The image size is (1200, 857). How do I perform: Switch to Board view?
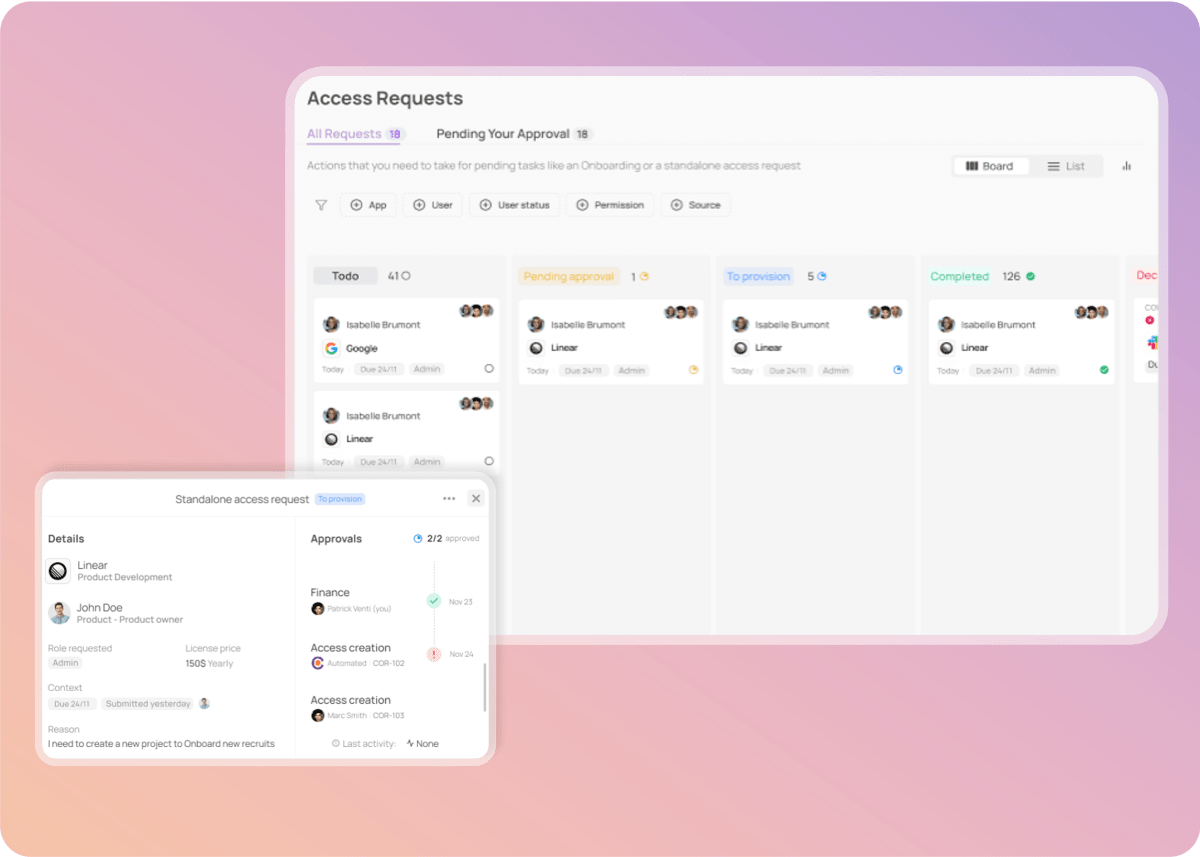coord(990,166)
